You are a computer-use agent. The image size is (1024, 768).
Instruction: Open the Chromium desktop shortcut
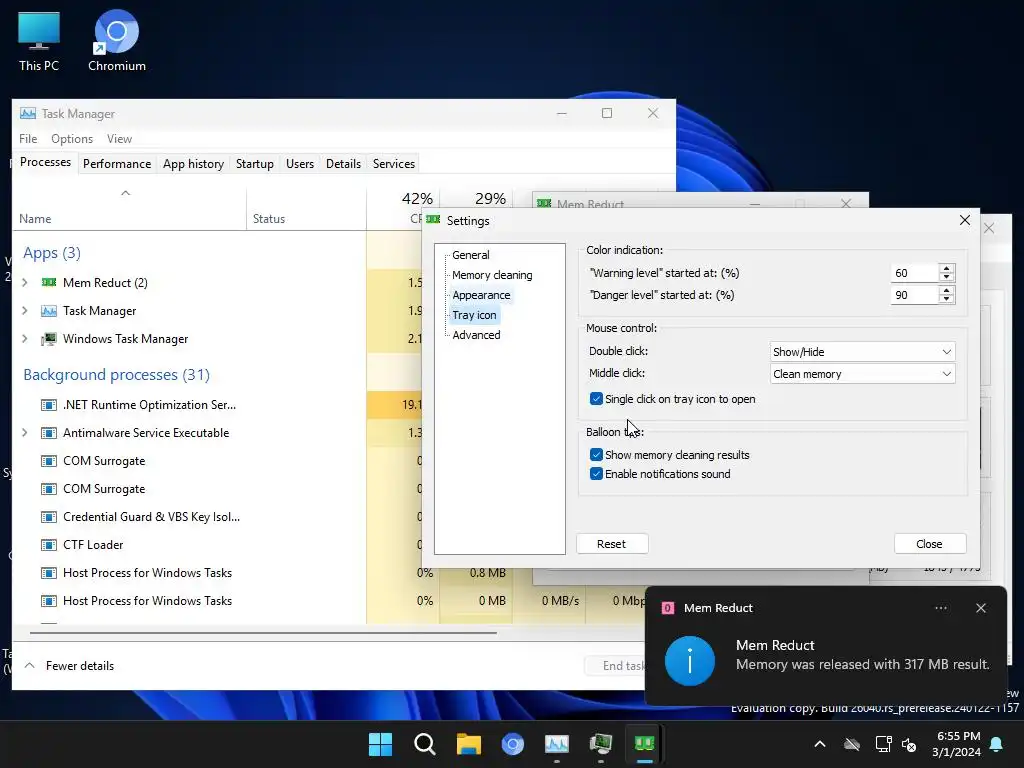click(116, 42)
